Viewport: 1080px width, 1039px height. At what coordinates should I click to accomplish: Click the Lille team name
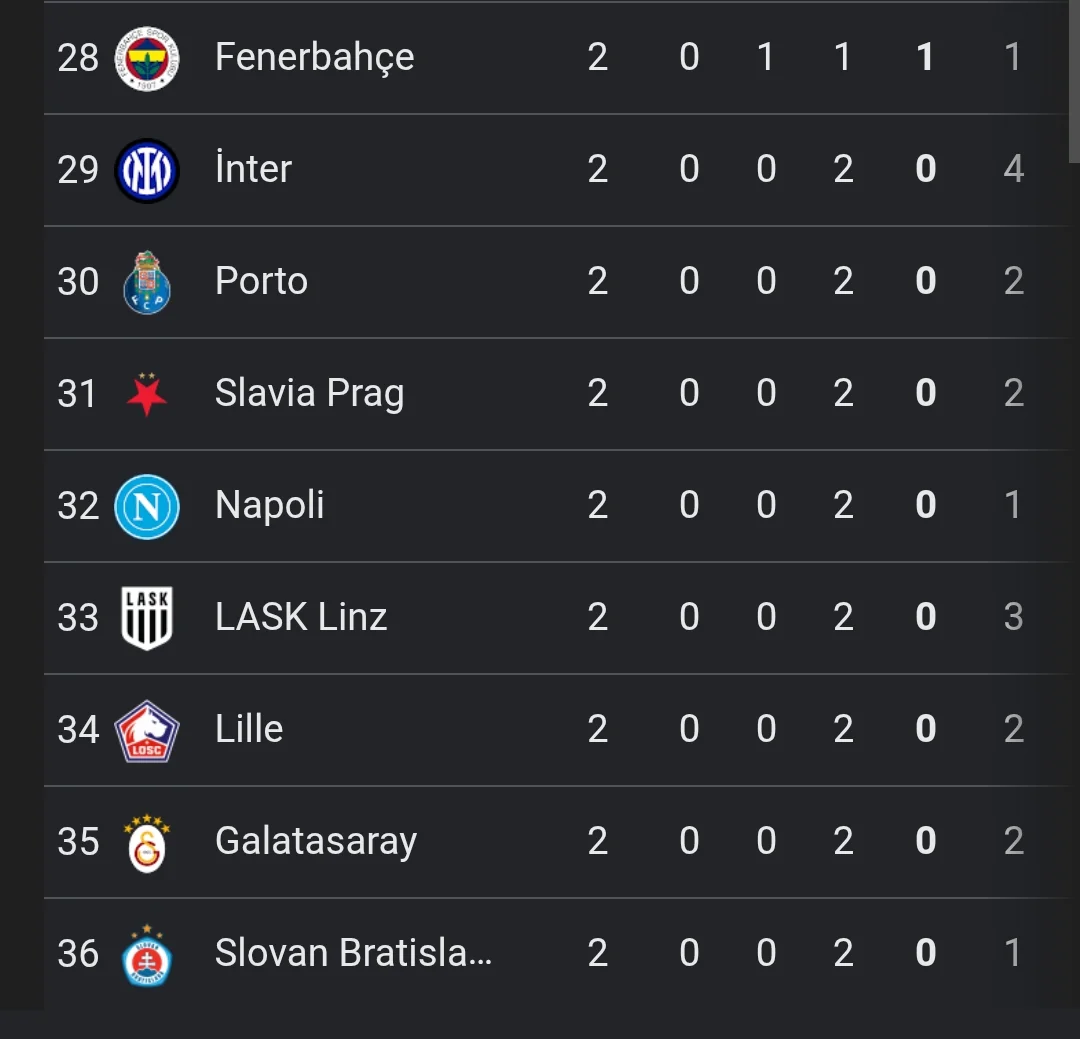[249, 729]
